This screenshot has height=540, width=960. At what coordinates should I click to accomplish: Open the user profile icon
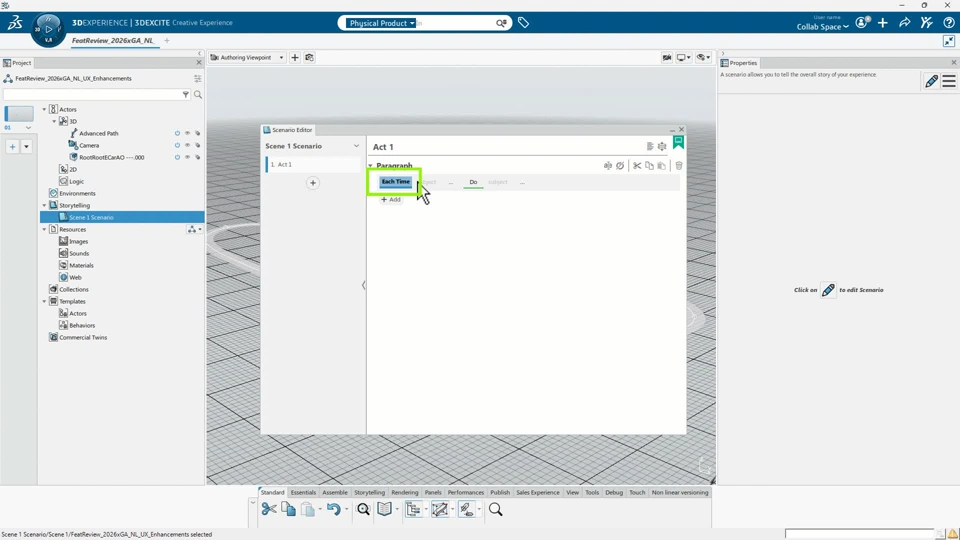click(863, 23)
